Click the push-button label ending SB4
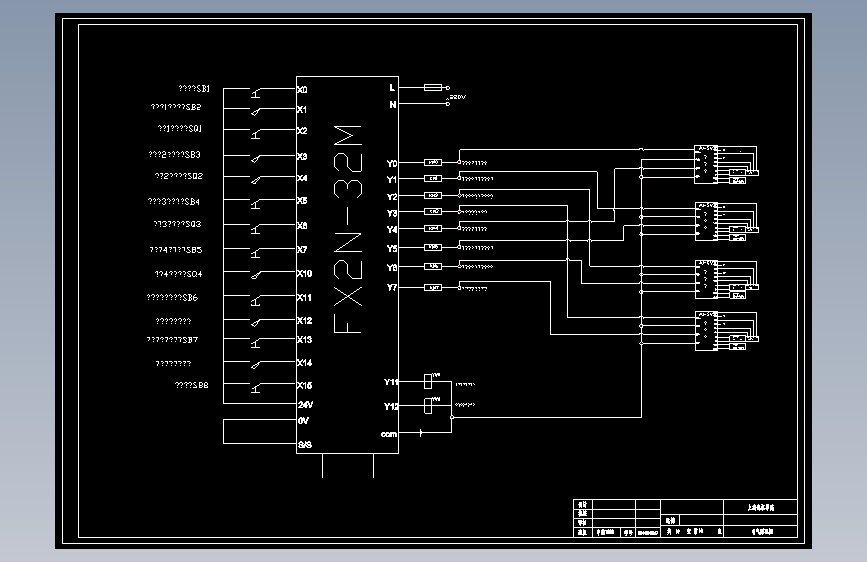 click(x=174, y=201)
